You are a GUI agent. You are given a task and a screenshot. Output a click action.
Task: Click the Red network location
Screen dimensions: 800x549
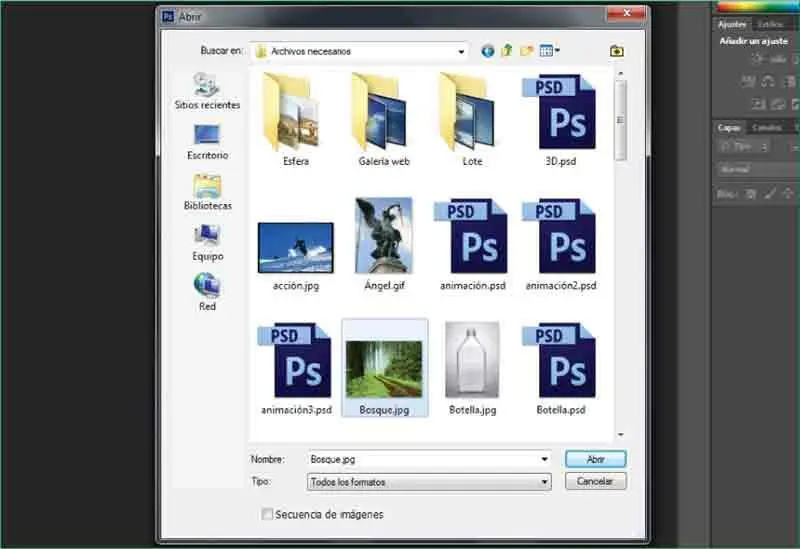207,290
